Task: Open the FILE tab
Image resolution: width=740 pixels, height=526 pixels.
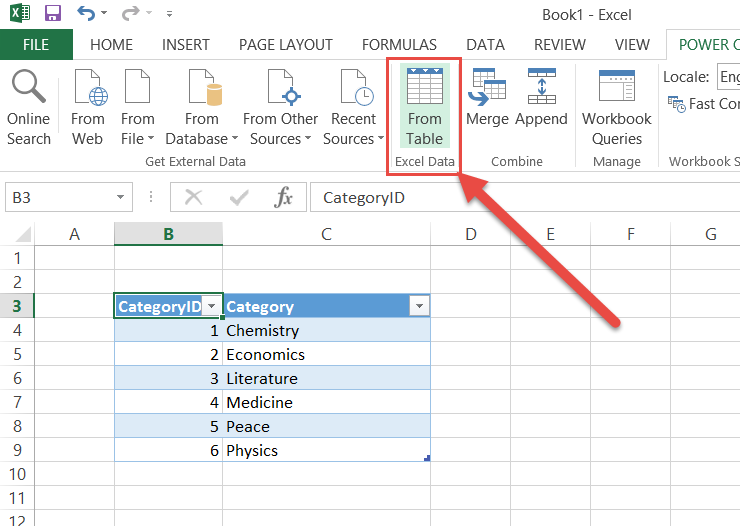Action: coord(36,45)
